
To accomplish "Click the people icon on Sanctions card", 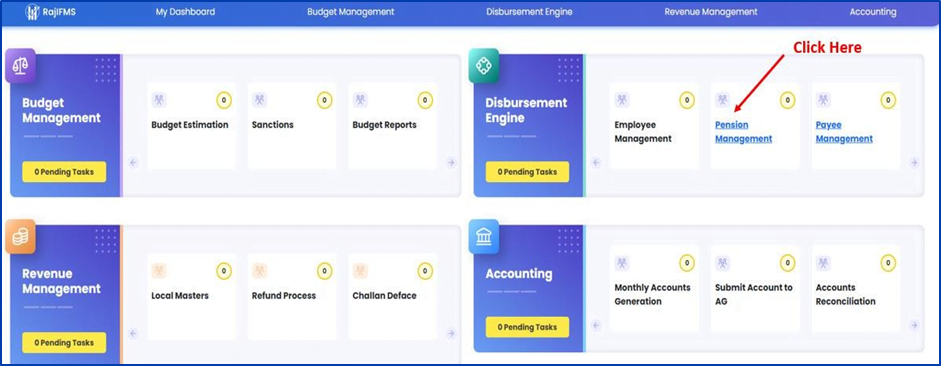I will 259,100.
